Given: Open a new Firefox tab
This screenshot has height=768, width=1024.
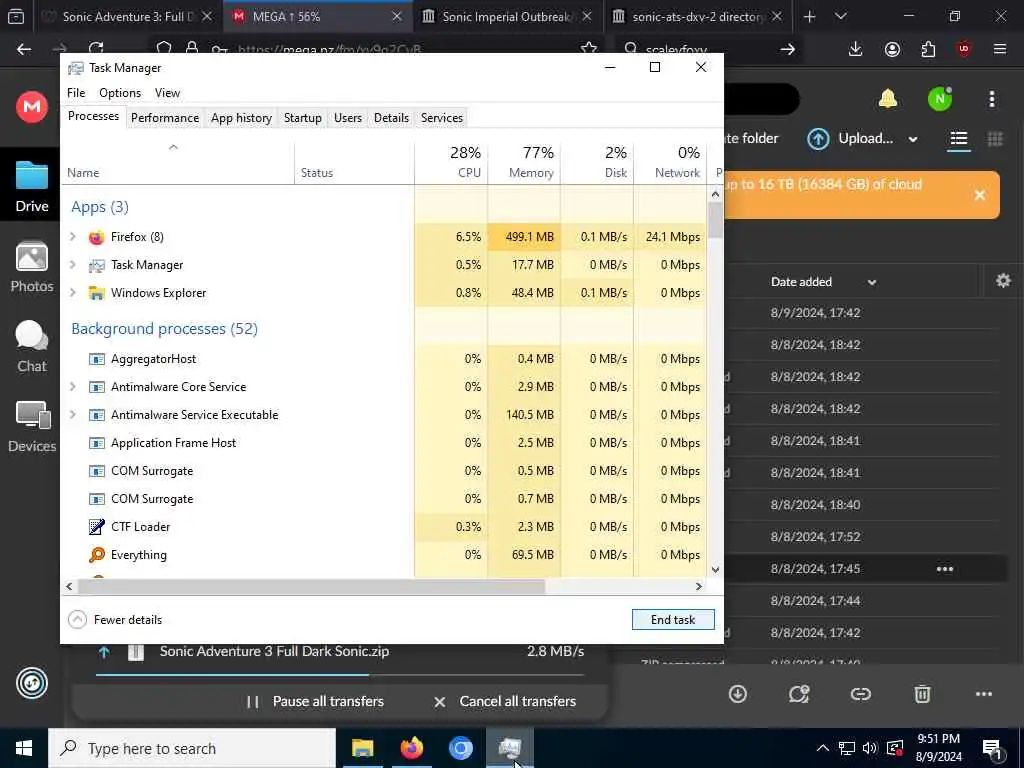Looking at the screenshot, I should tap(809, 16).
